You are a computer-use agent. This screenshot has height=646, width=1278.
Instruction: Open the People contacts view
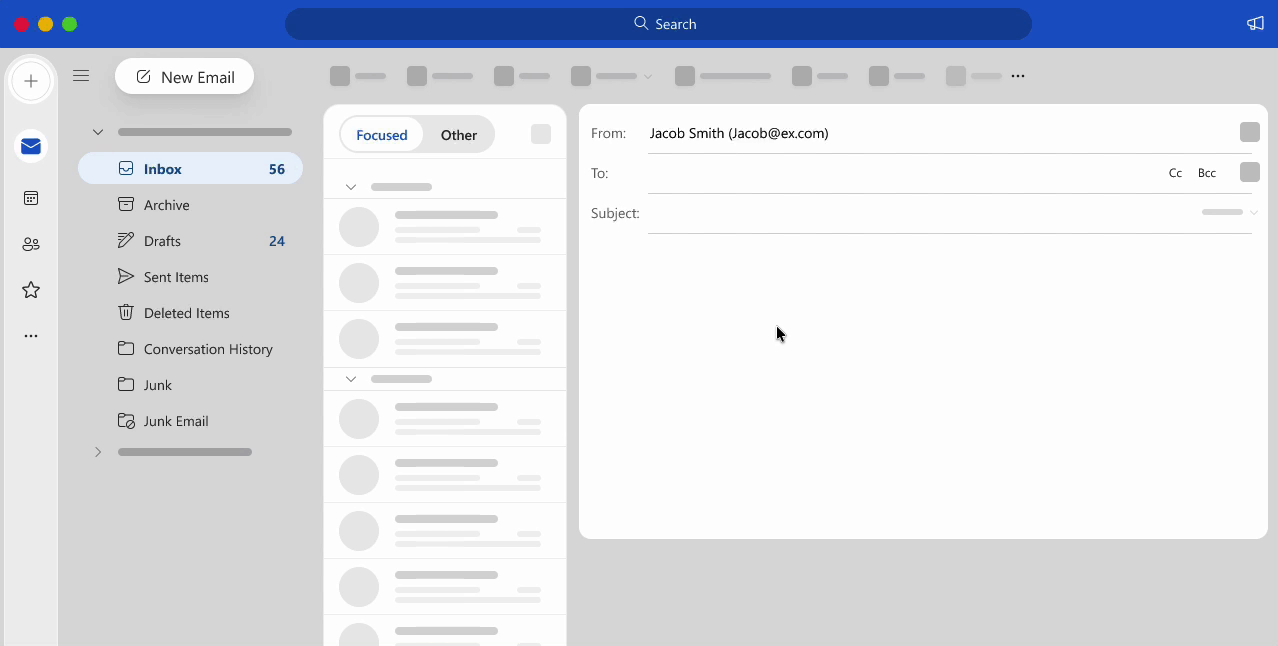[31, 244]
